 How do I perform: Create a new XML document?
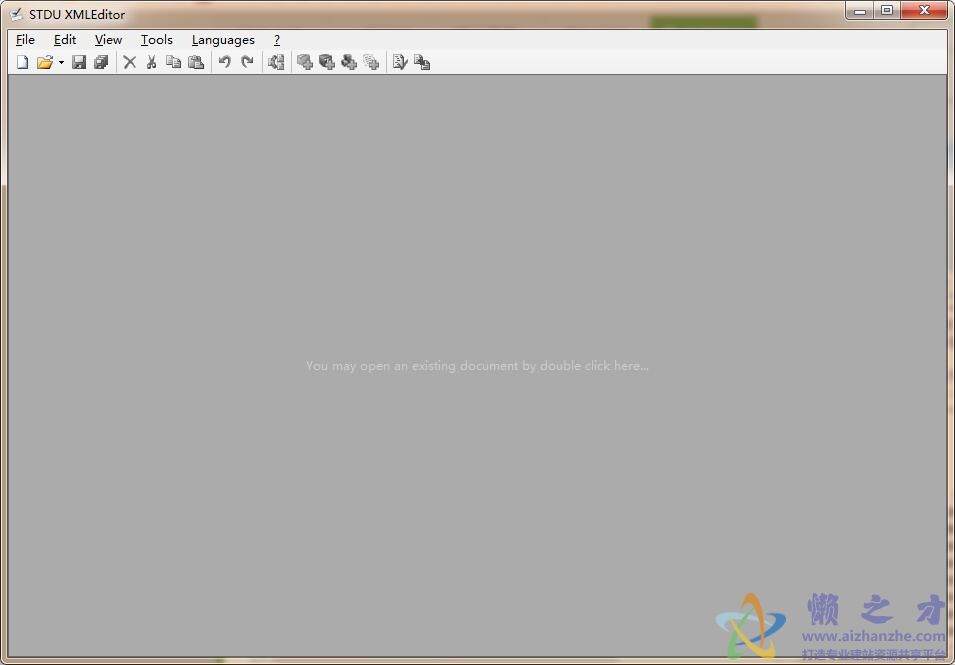point(22,62)
